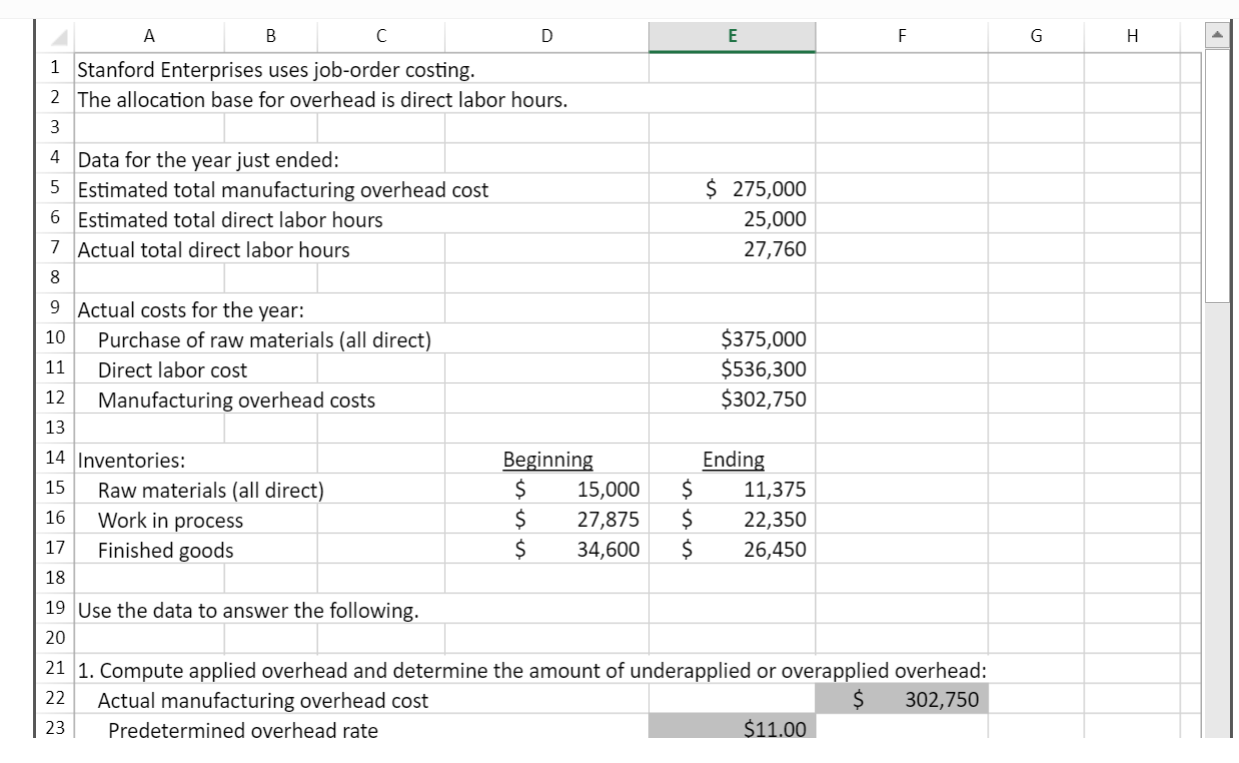Click the $536,300 value cell
Screen dimensions: 1239x763
(x=732, y=370)
